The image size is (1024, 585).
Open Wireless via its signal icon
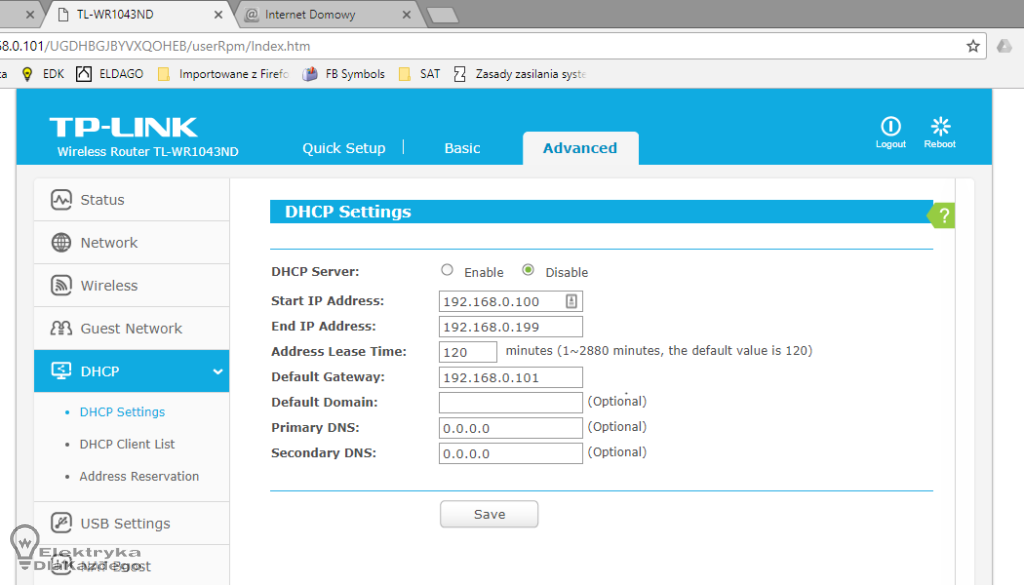pyautogui.click(x=62, y=286)
